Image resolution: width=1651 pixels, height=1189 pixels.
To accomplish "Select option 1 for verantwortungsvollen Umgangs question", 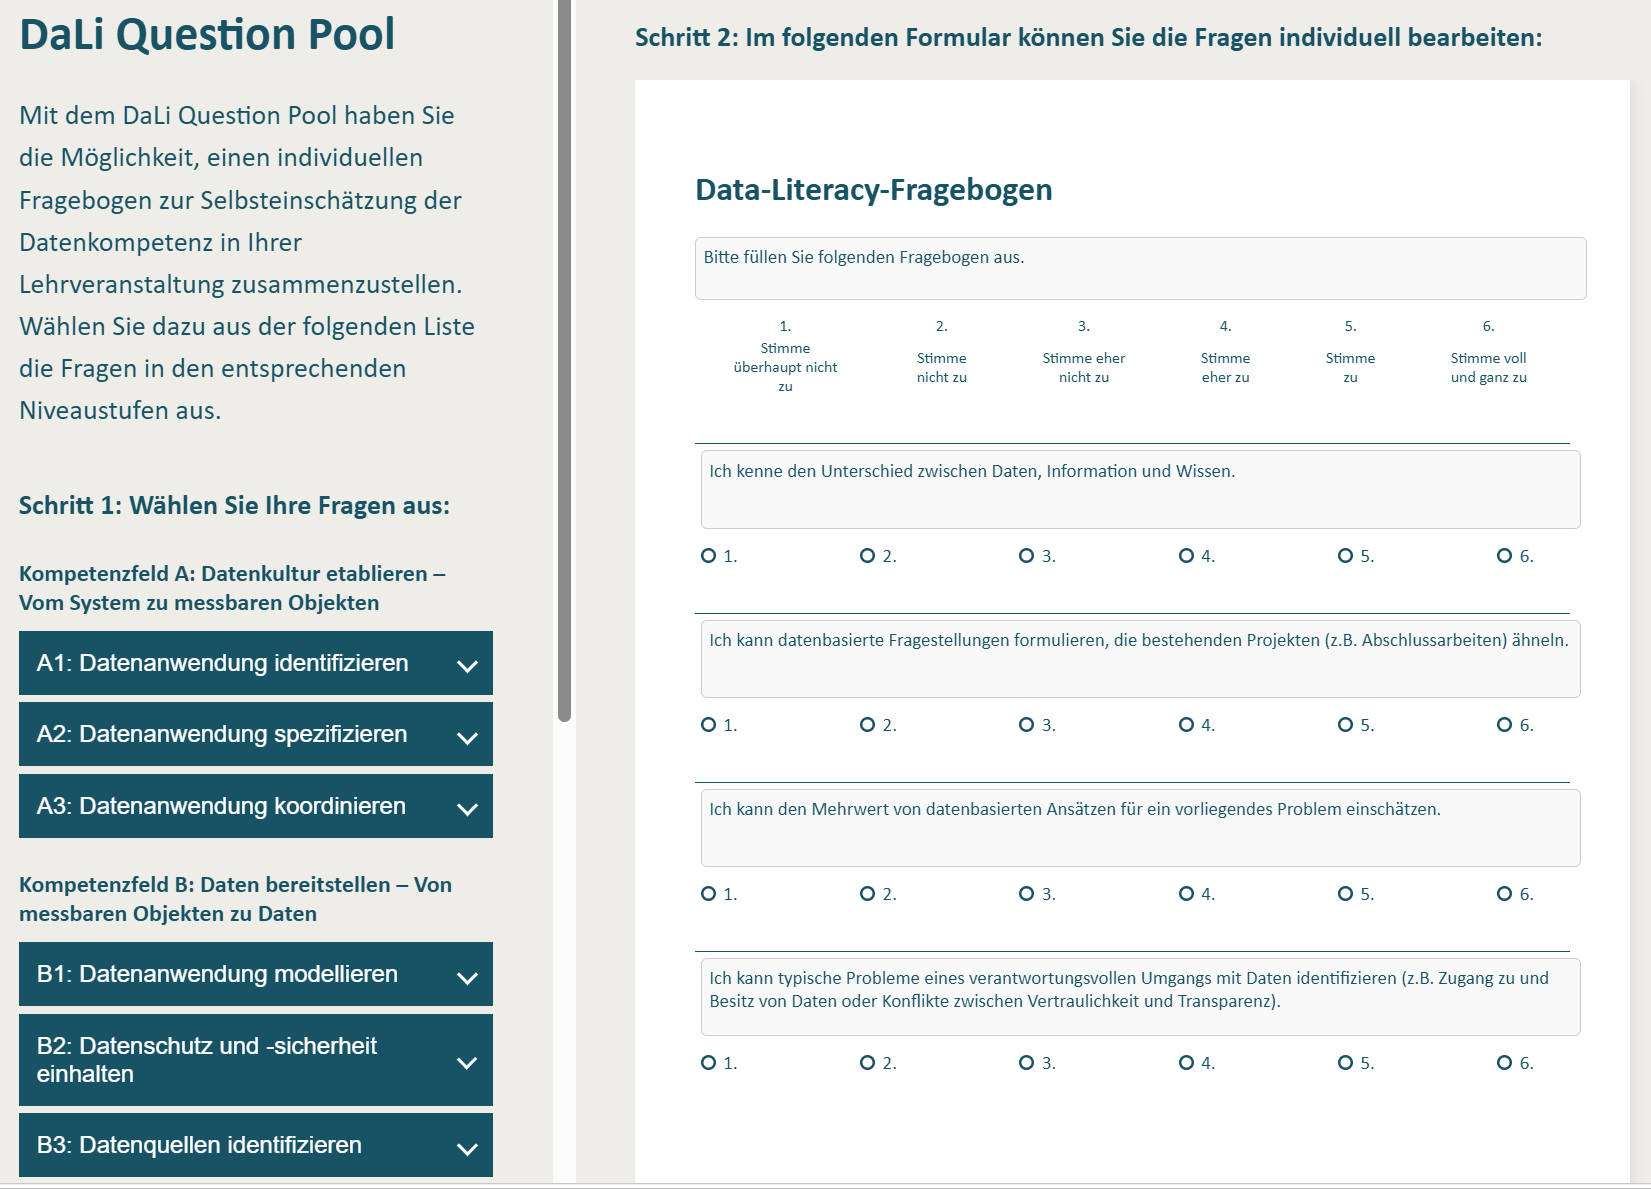I will pos(709,1063).
